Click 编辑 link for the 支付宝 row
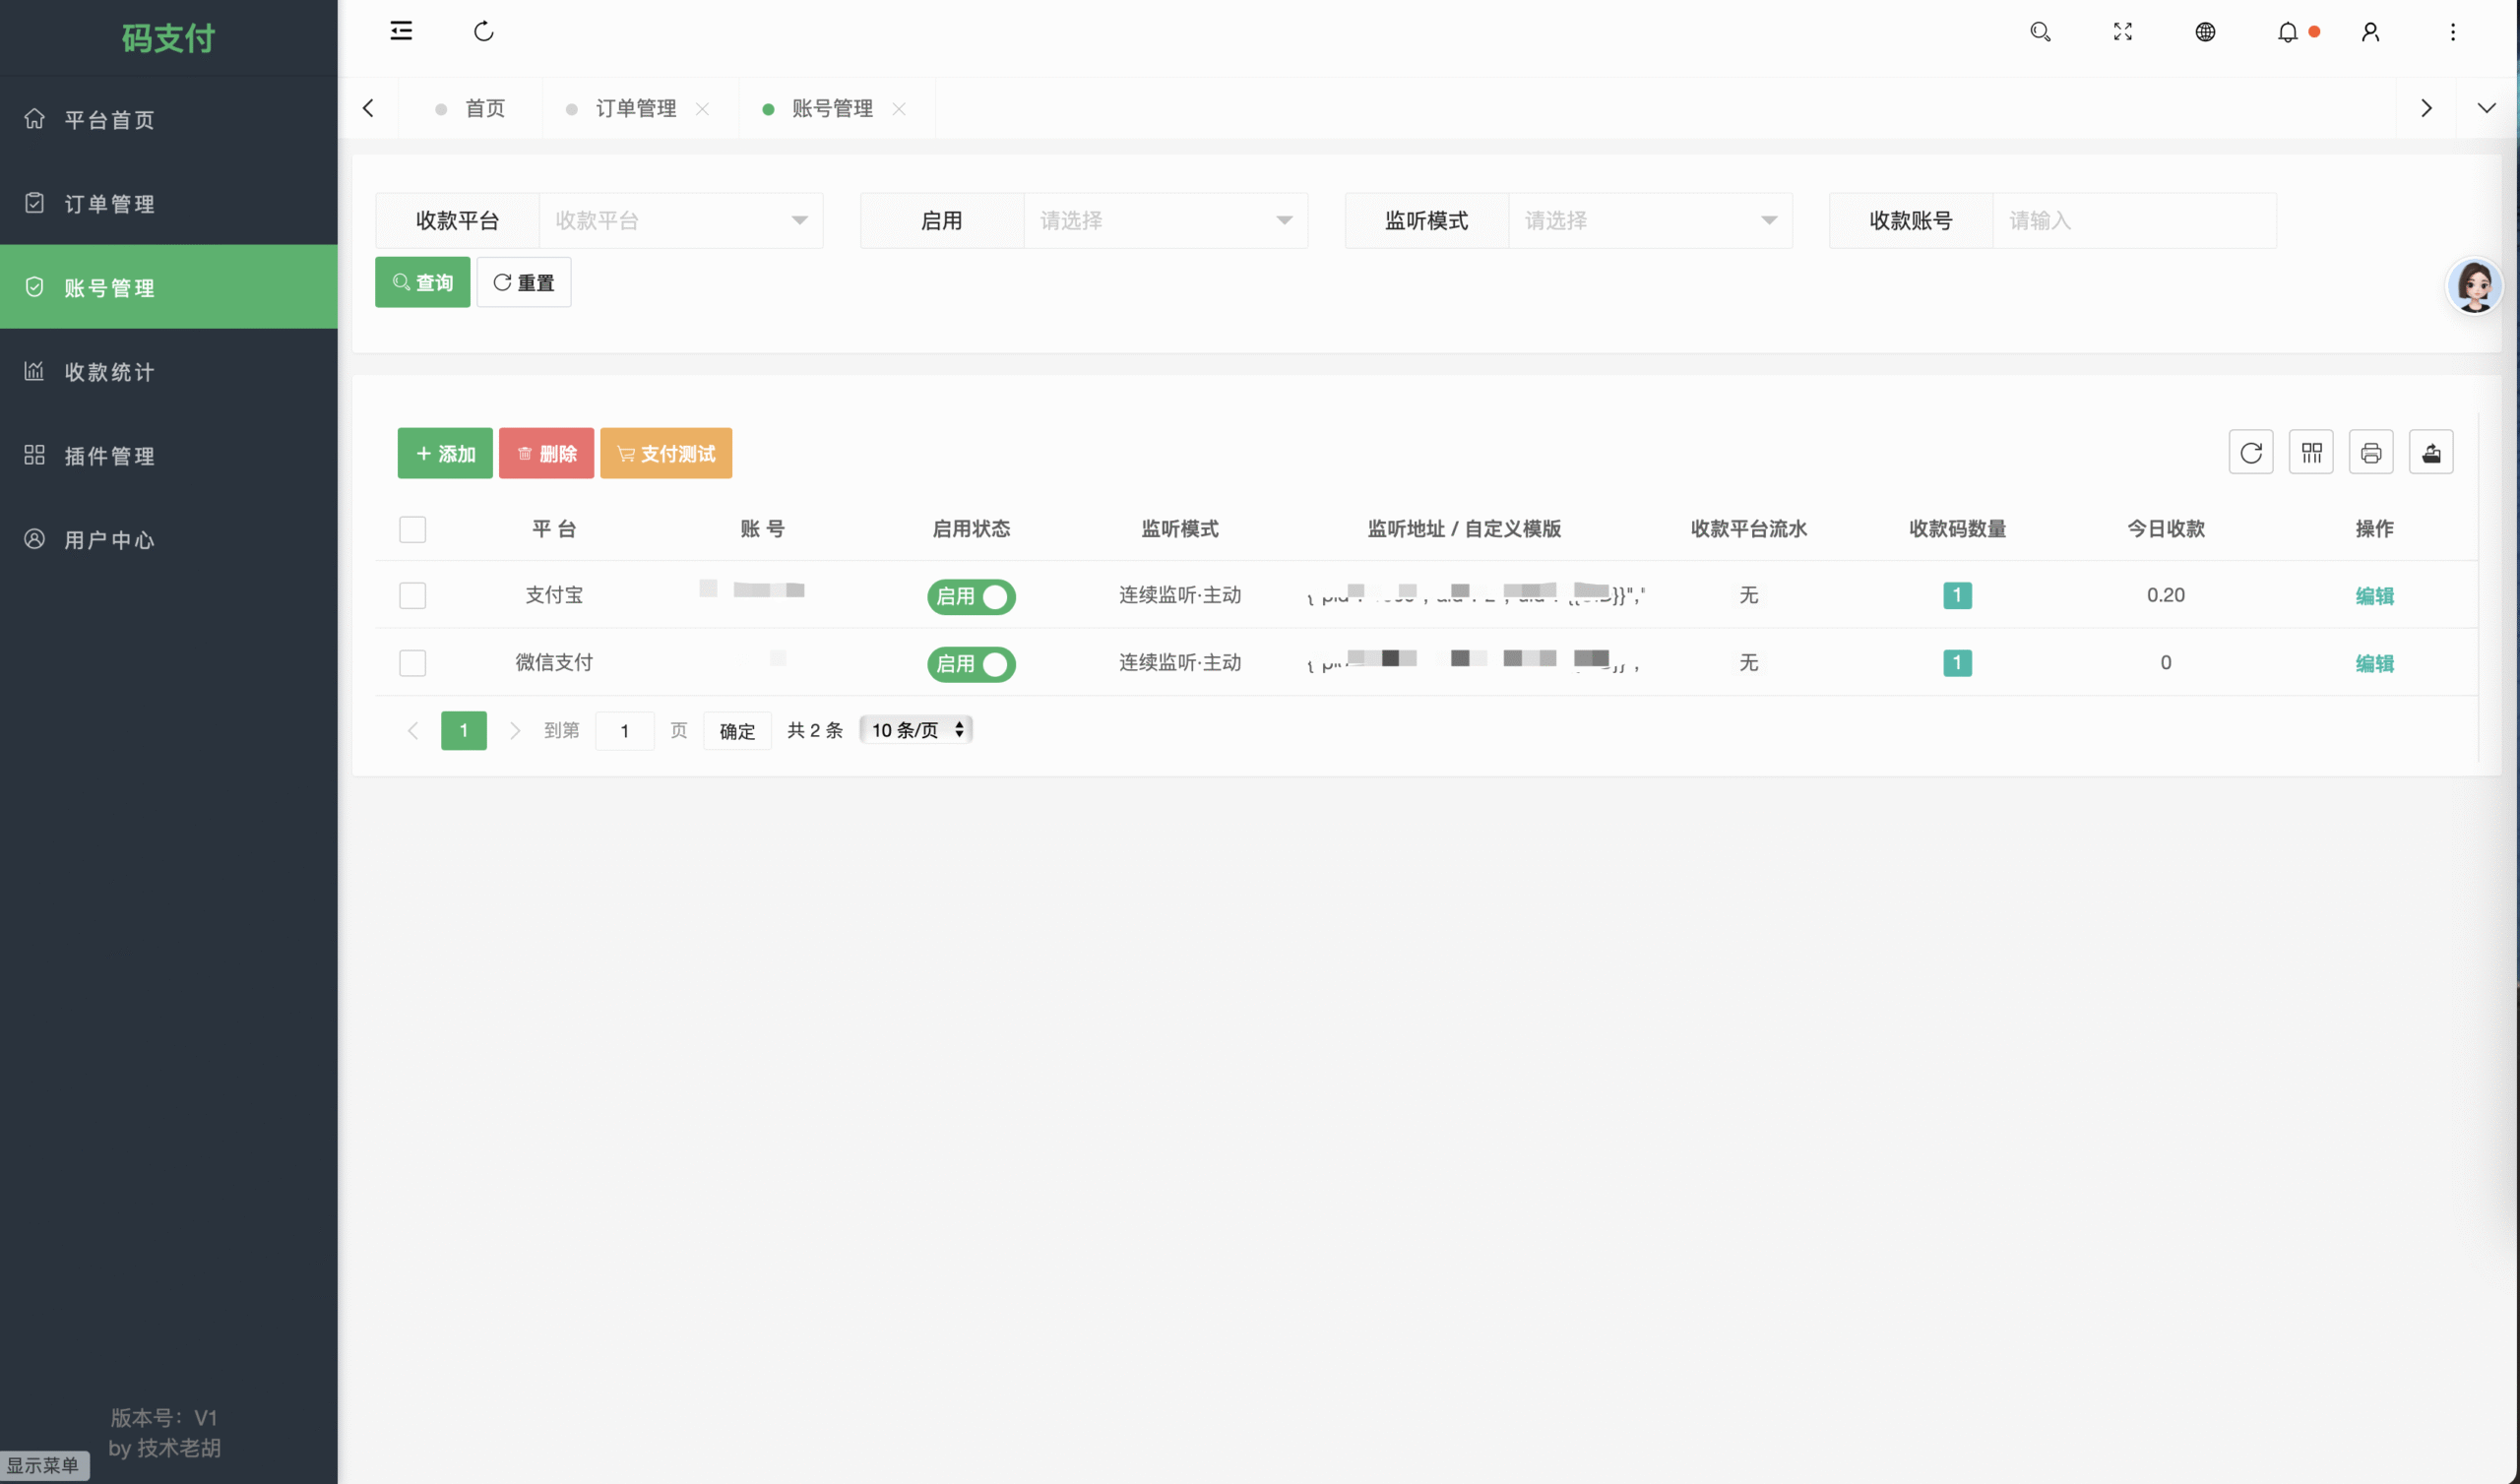The height and width of the screenshot is (1484, 2520). click(2374, 596)
